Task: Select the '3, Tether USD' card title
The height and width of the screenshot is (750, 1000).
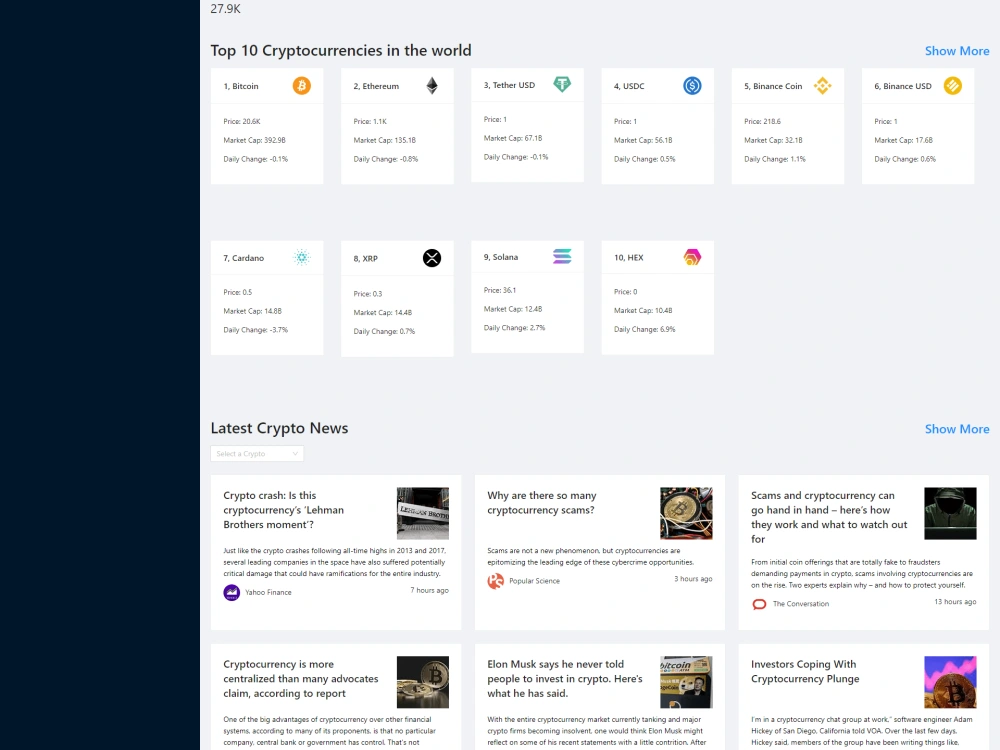Action: [509, 85]
